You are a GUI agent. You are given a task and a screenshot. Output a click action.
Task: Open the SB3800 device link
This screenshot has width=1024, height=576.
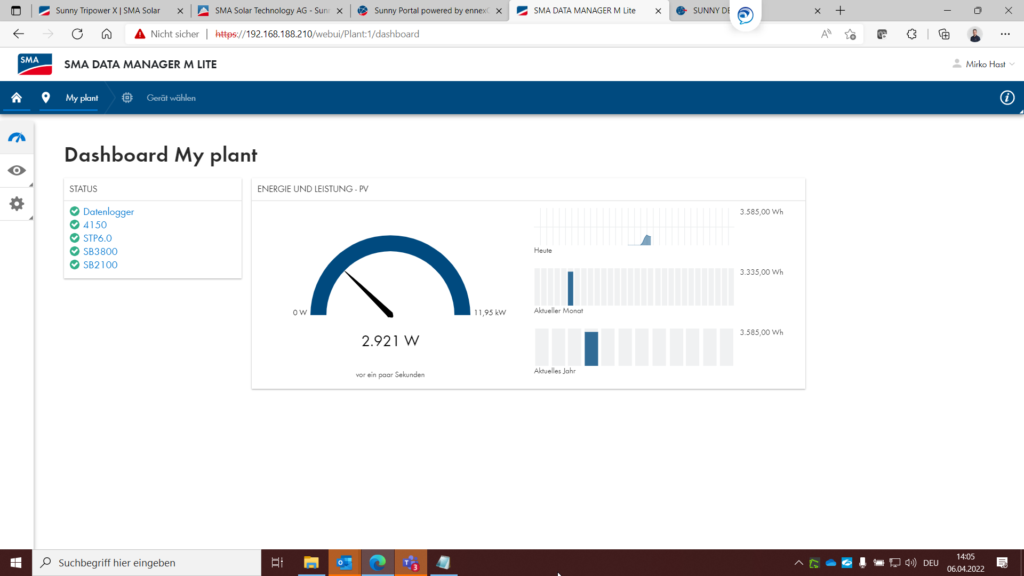pyautogui.click(x=99, y=252)
